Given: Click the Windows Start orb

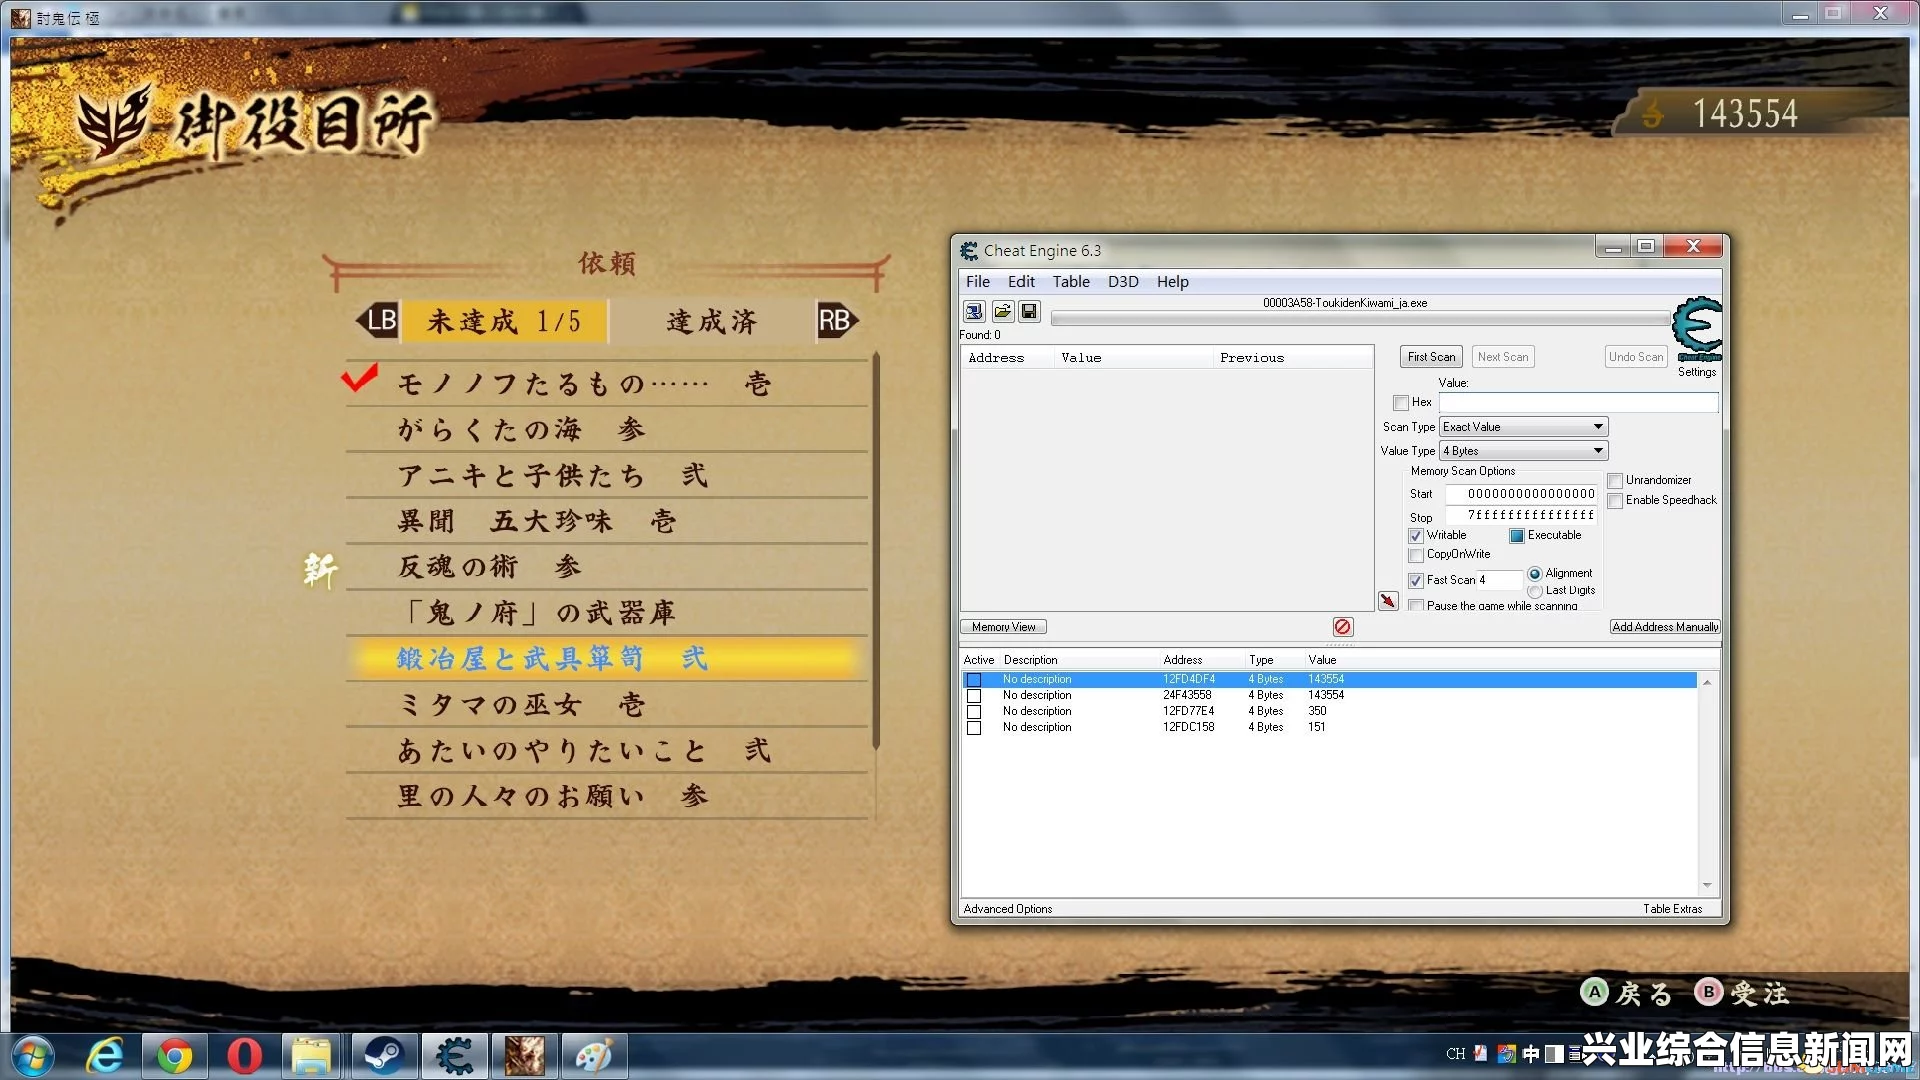Looking at the screenshot, I should pyautogui.click(x=33, y=1056).
